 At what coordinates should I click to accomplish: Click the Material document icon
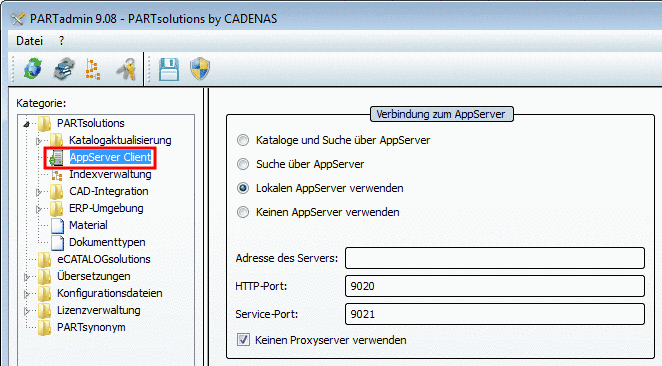[x=57, y=226]
